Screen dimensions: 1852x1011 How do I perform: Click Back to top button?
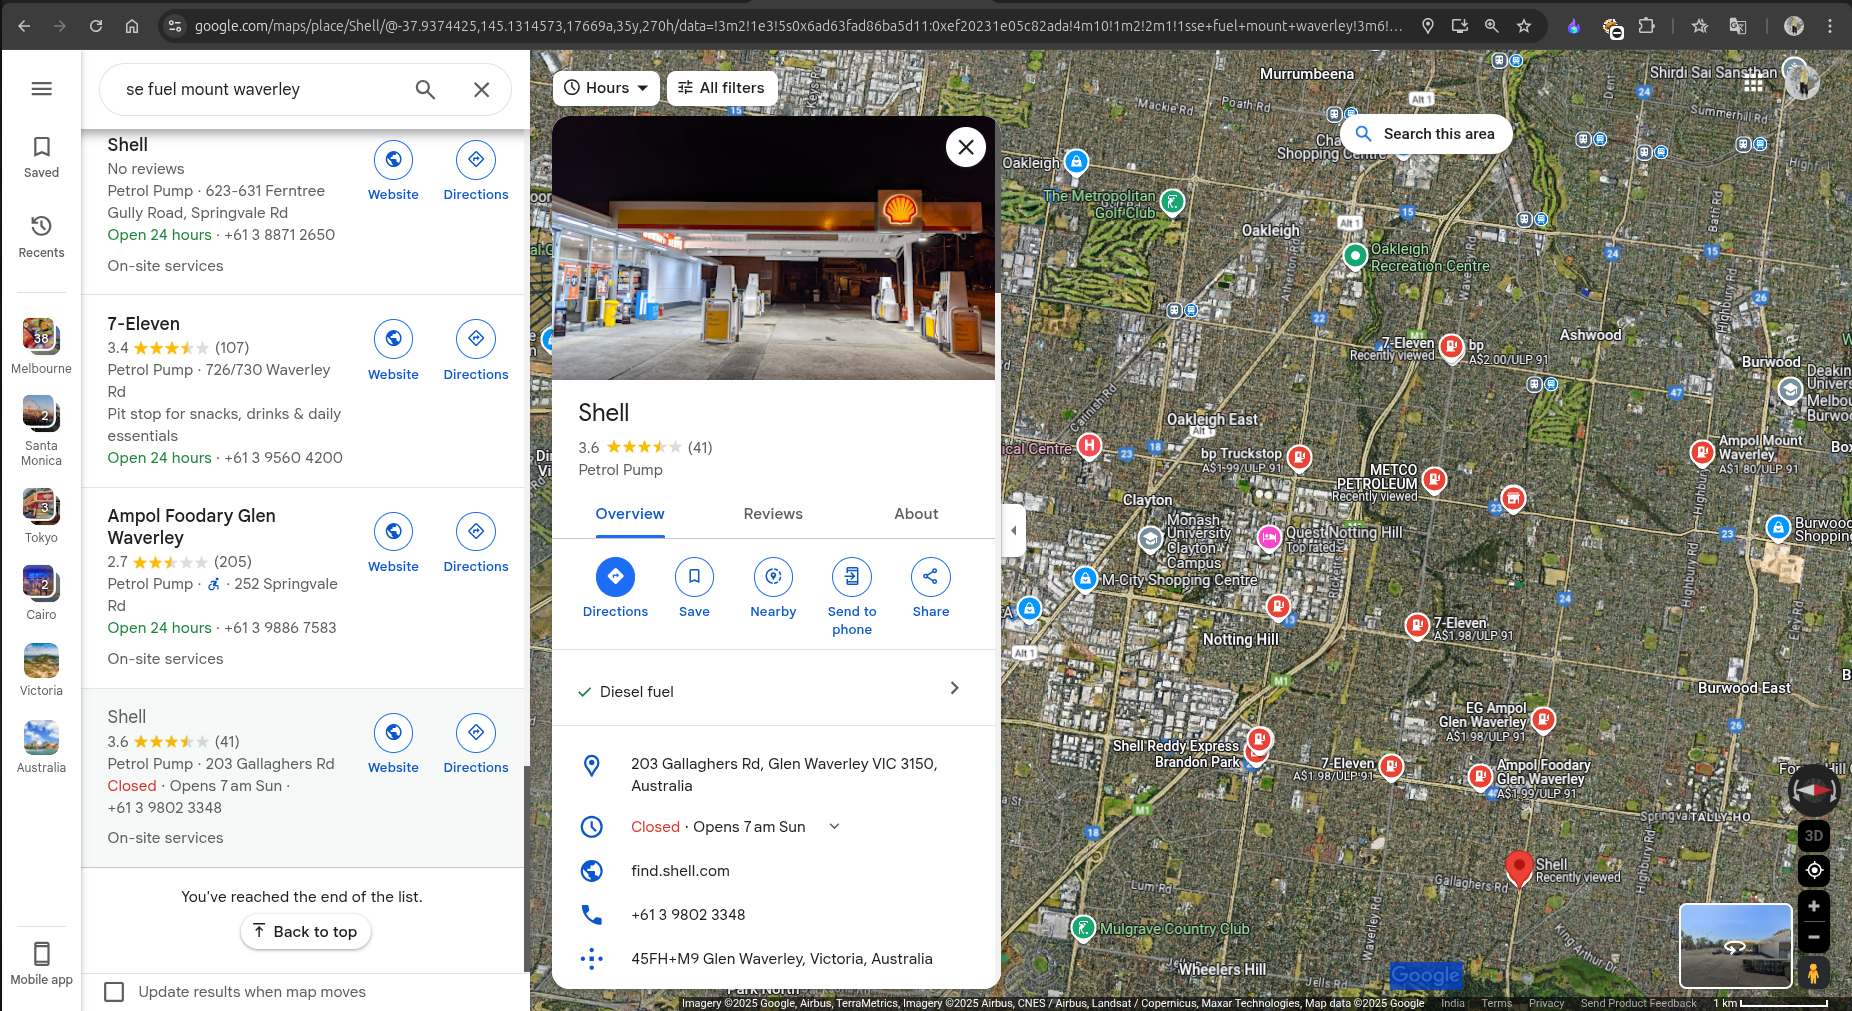306,932
